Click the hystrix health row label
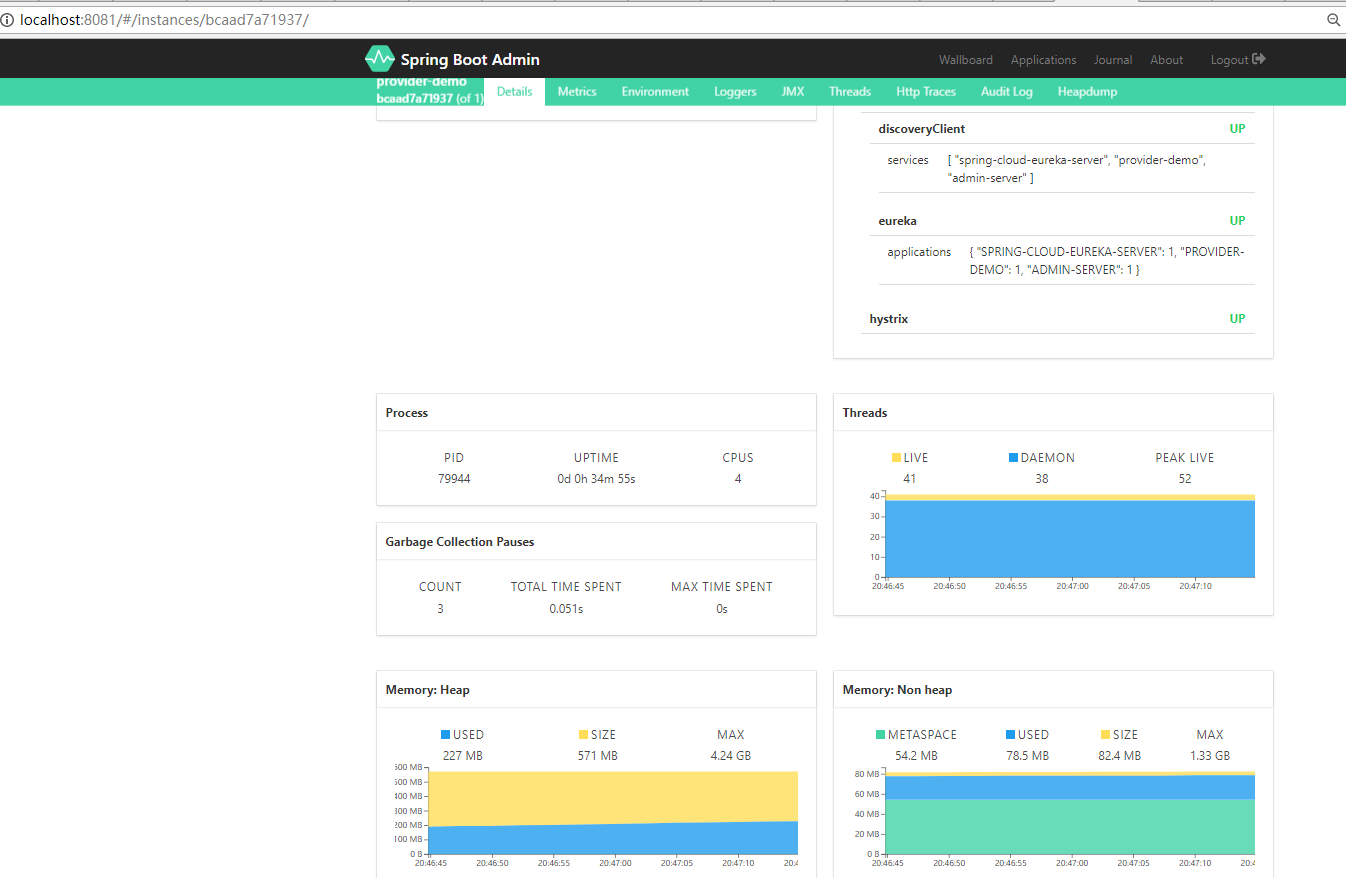 pyautogui.click(x=889, y=319)
